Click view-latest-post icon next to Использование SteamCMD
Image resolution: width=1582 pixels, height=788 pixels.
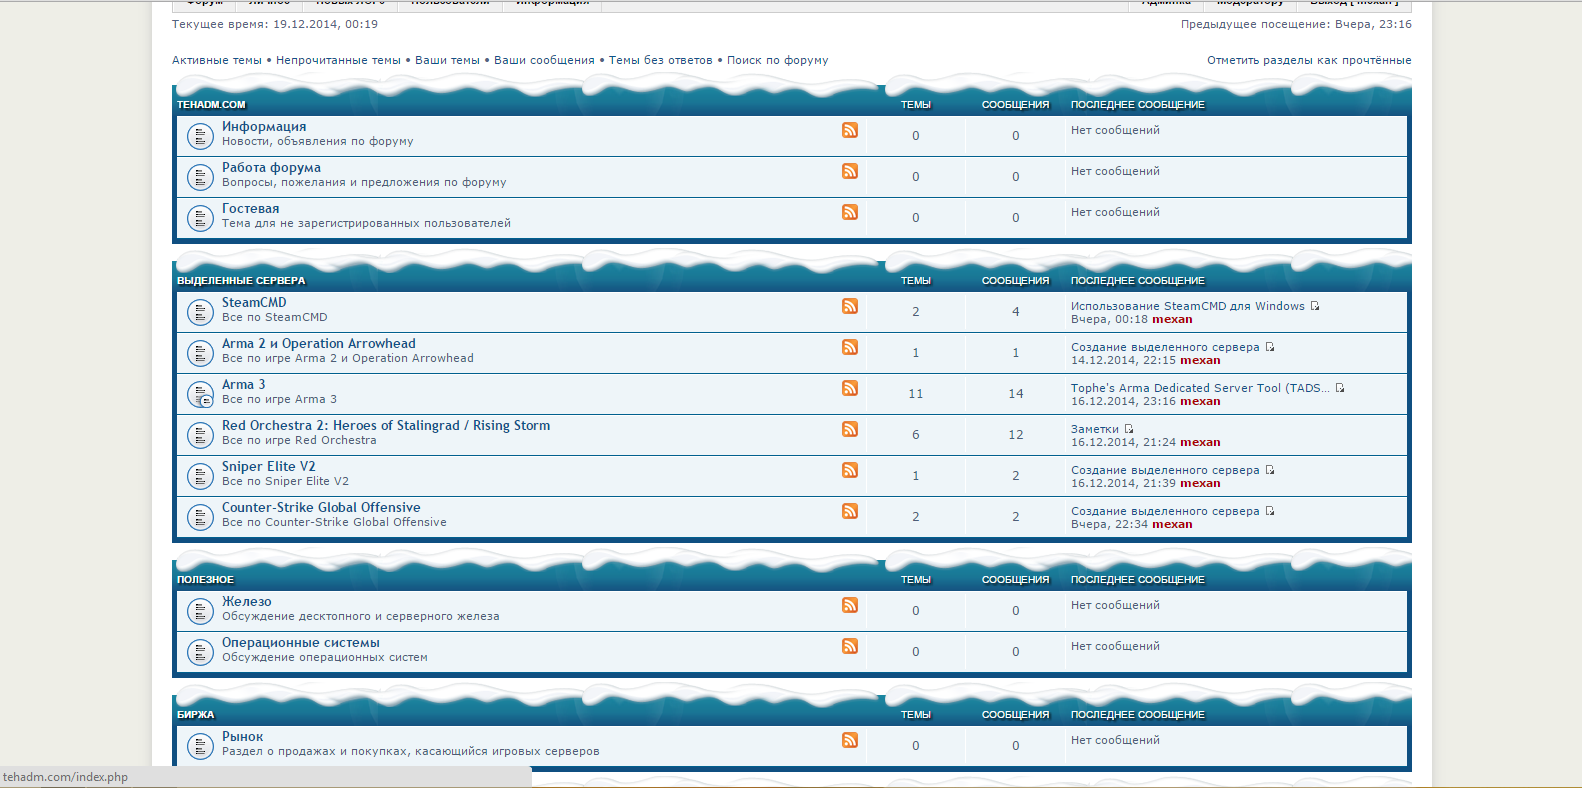point(1315,306)
